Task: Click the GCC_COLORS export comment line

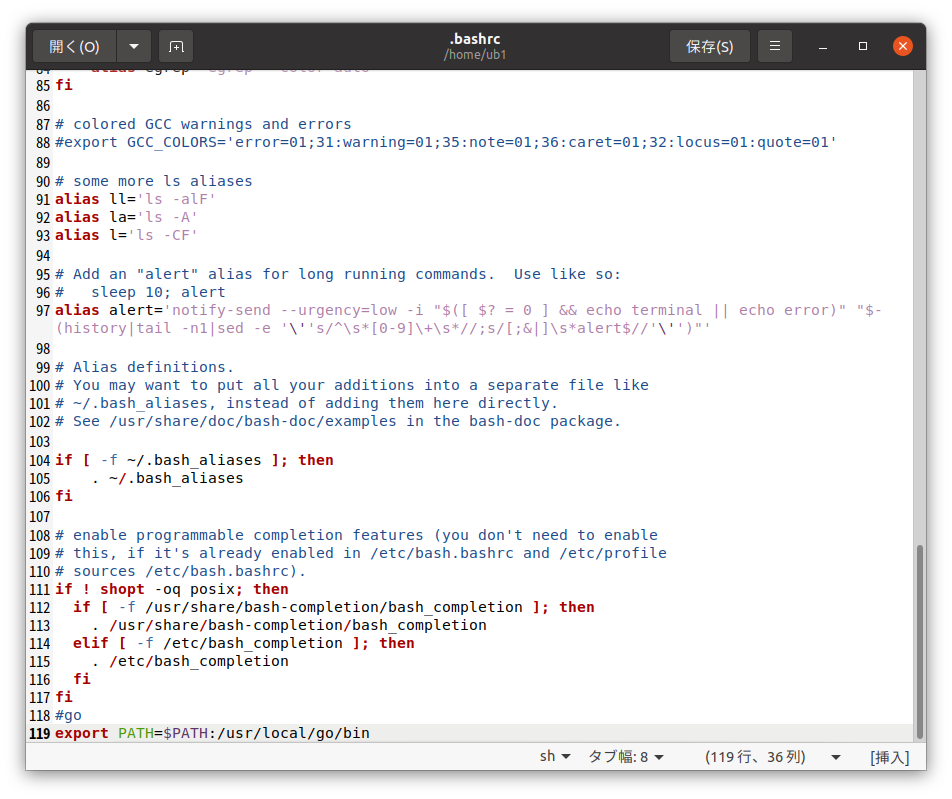Action: (446, 142)
